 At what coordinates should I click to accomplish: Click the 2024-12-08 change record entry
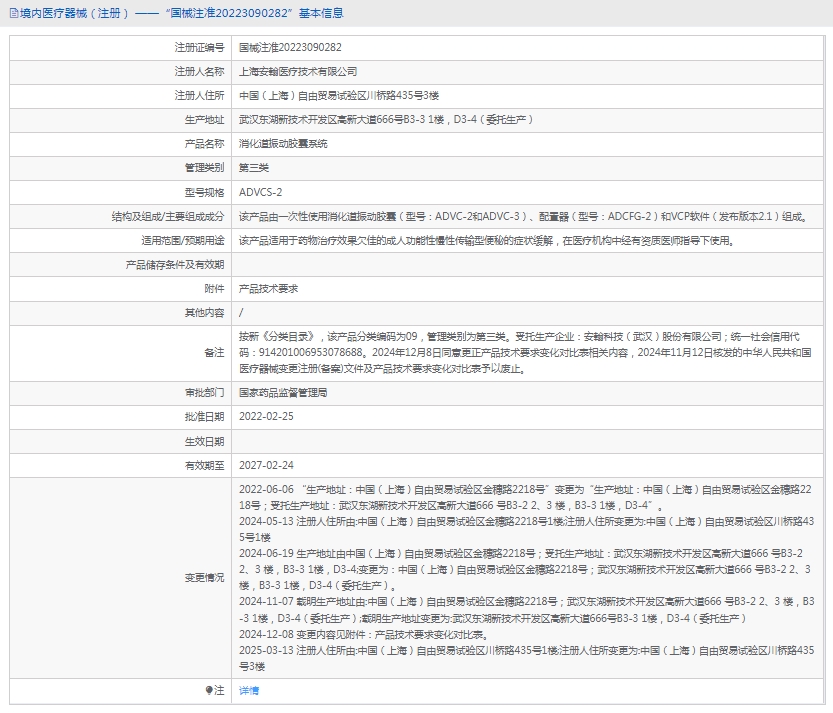point(363,634)
